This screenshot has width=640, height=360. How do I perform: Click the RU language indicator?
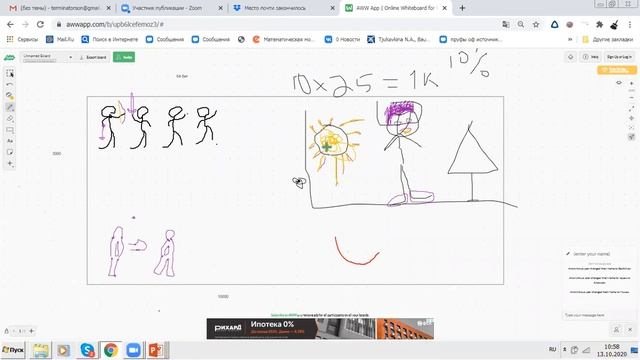[x=552, y=349]
